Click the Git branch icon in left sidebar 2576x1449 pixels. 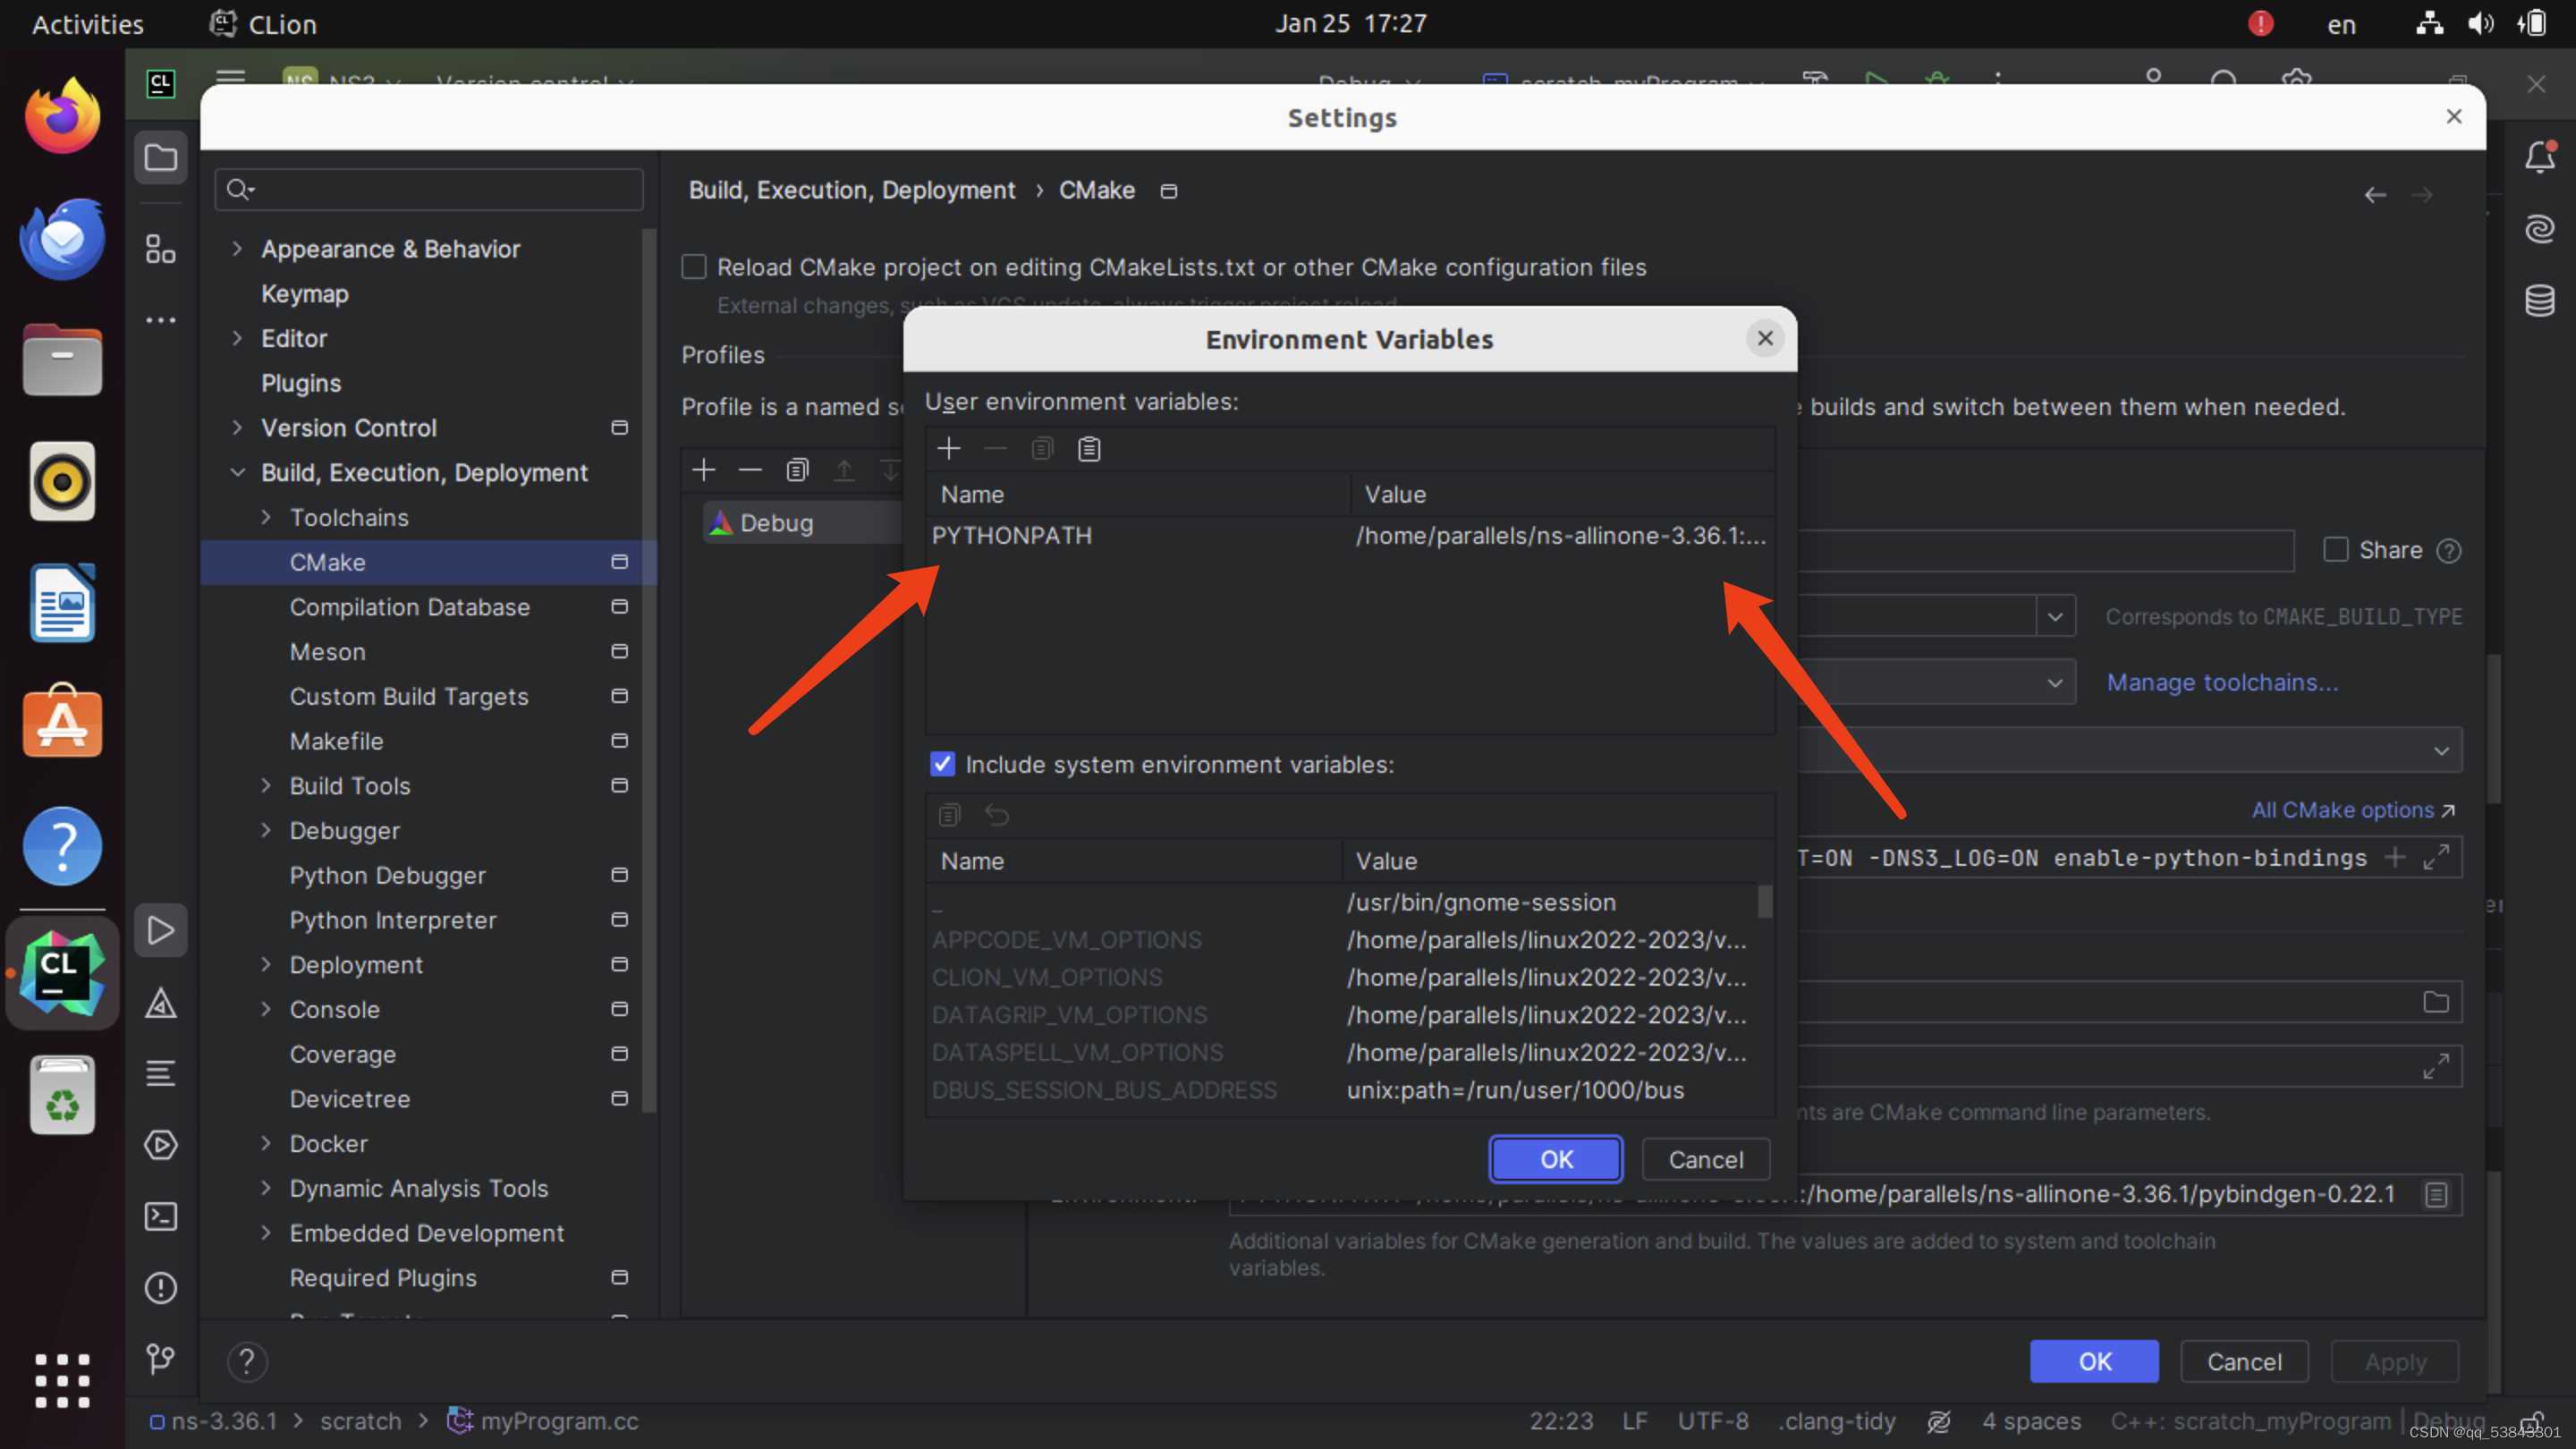(x=161, y=1358)
